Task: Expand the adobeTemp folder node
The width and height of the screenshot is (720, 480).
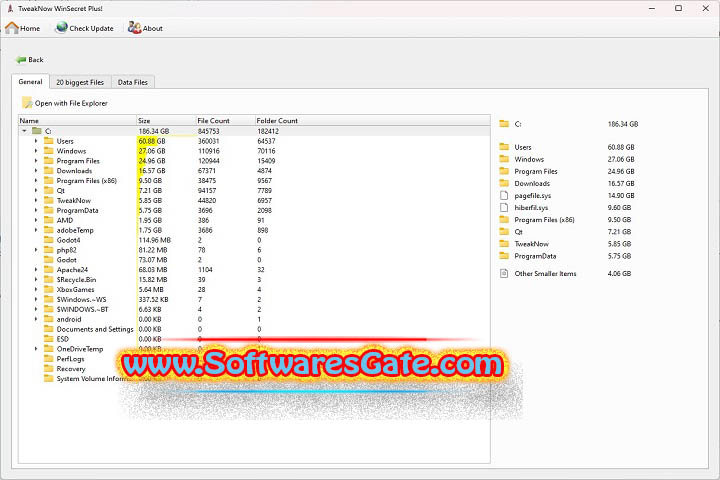Action: tap(36, 230)
